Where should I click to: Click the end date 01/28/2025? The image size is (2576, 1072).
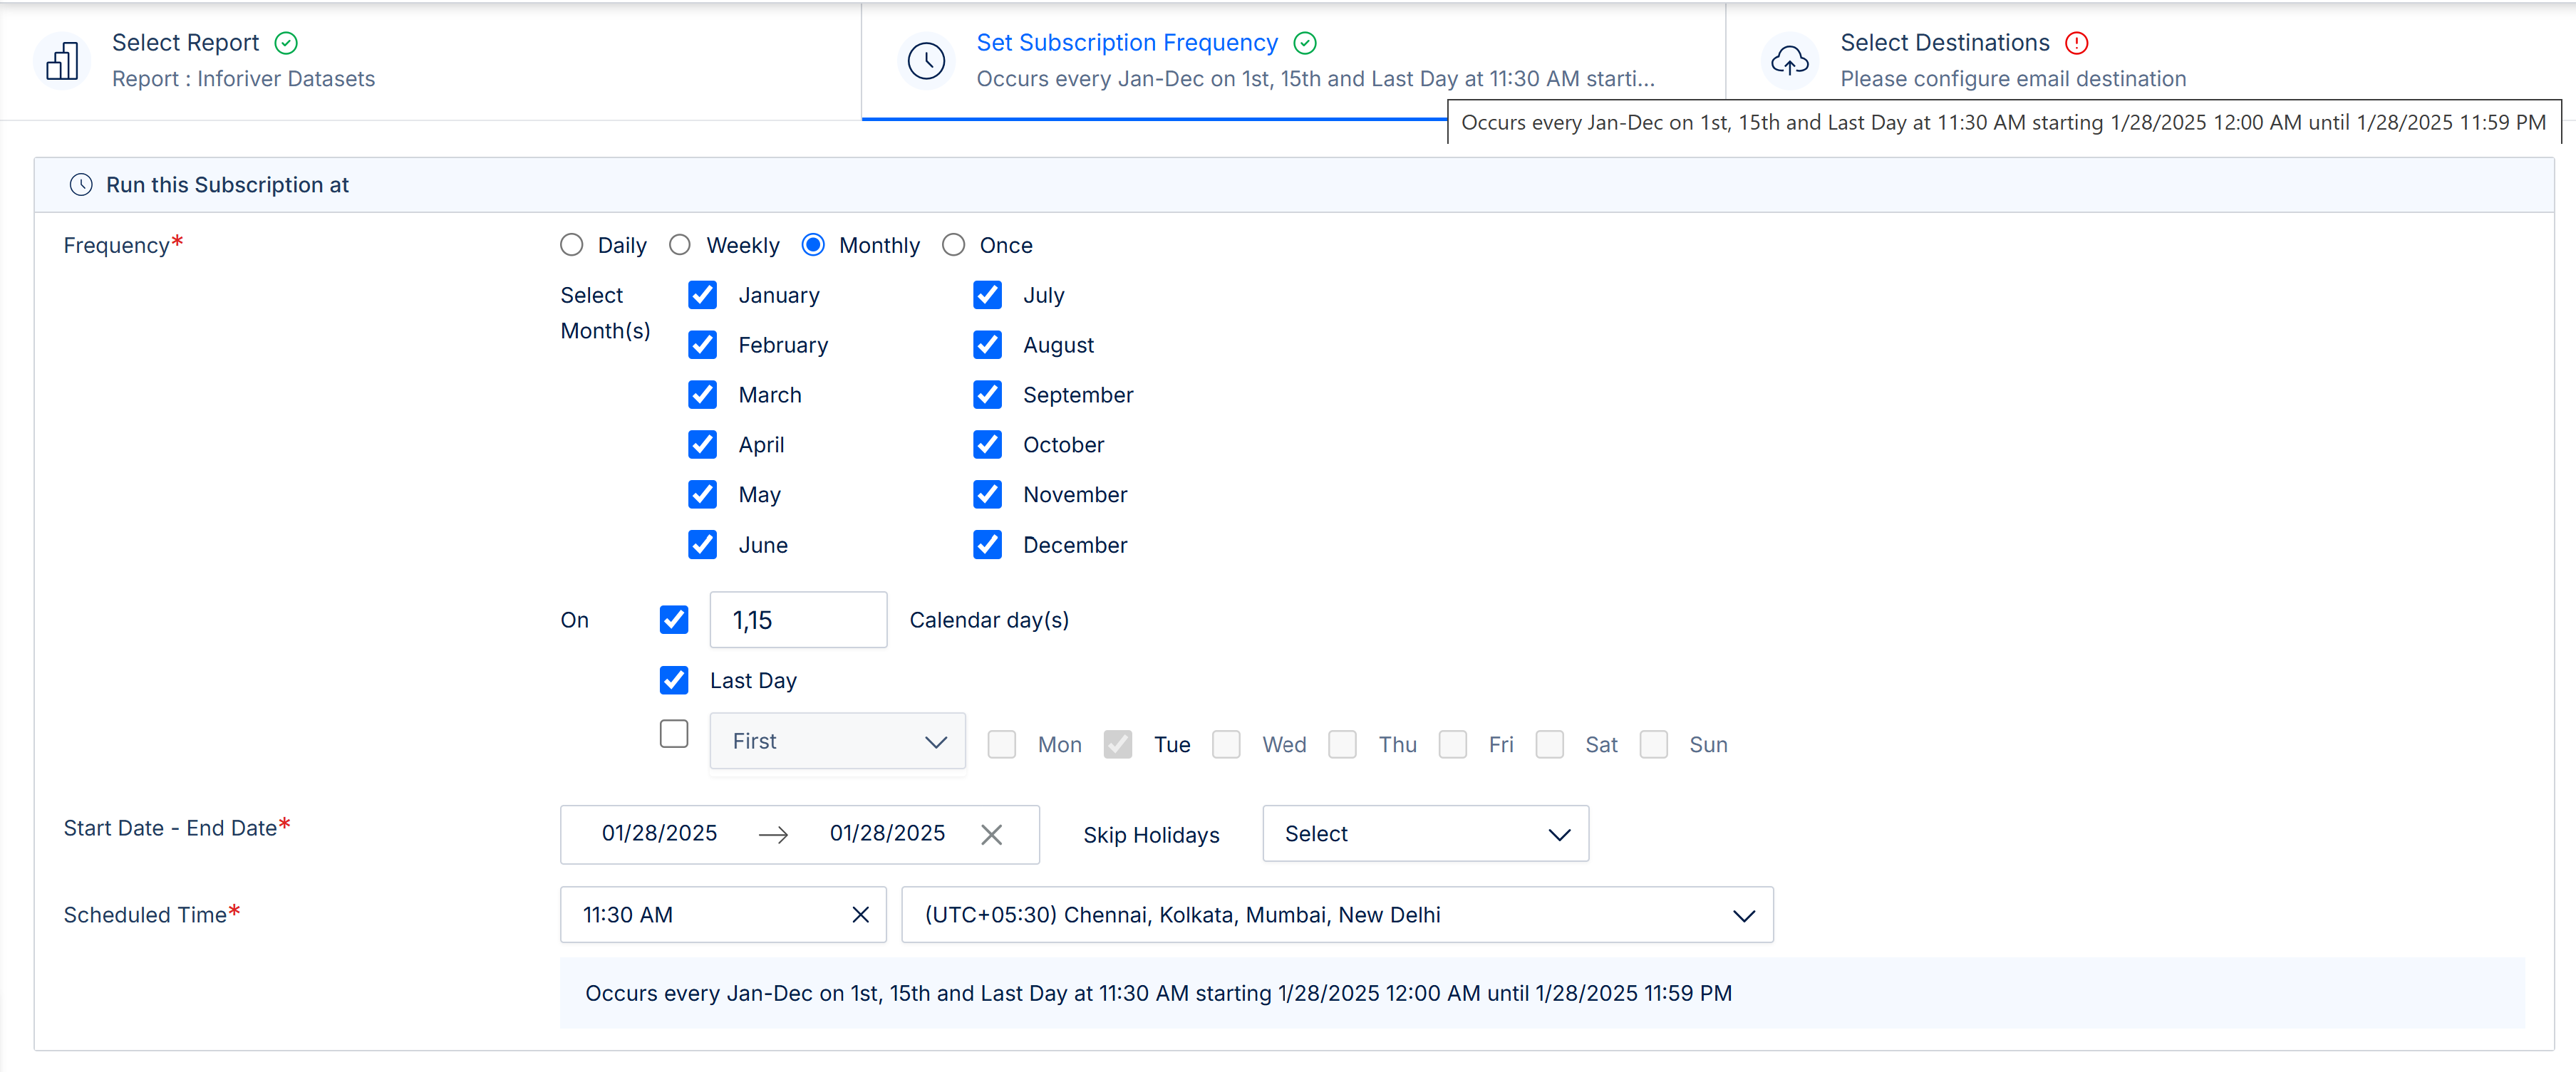pyautogui.click(x=887, y=833)
